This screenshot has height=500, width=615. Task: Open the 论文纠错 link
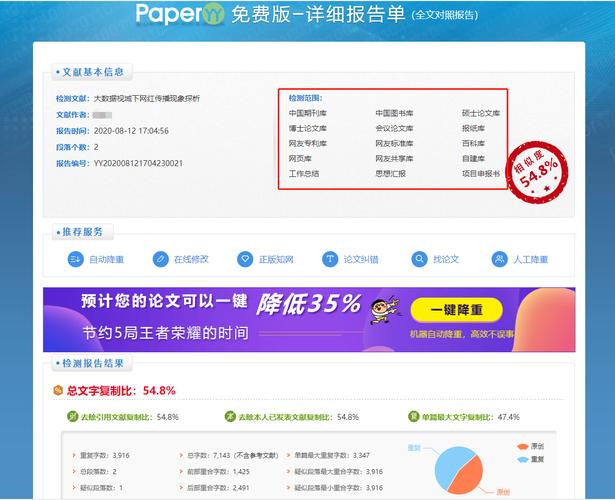[361, 260]
